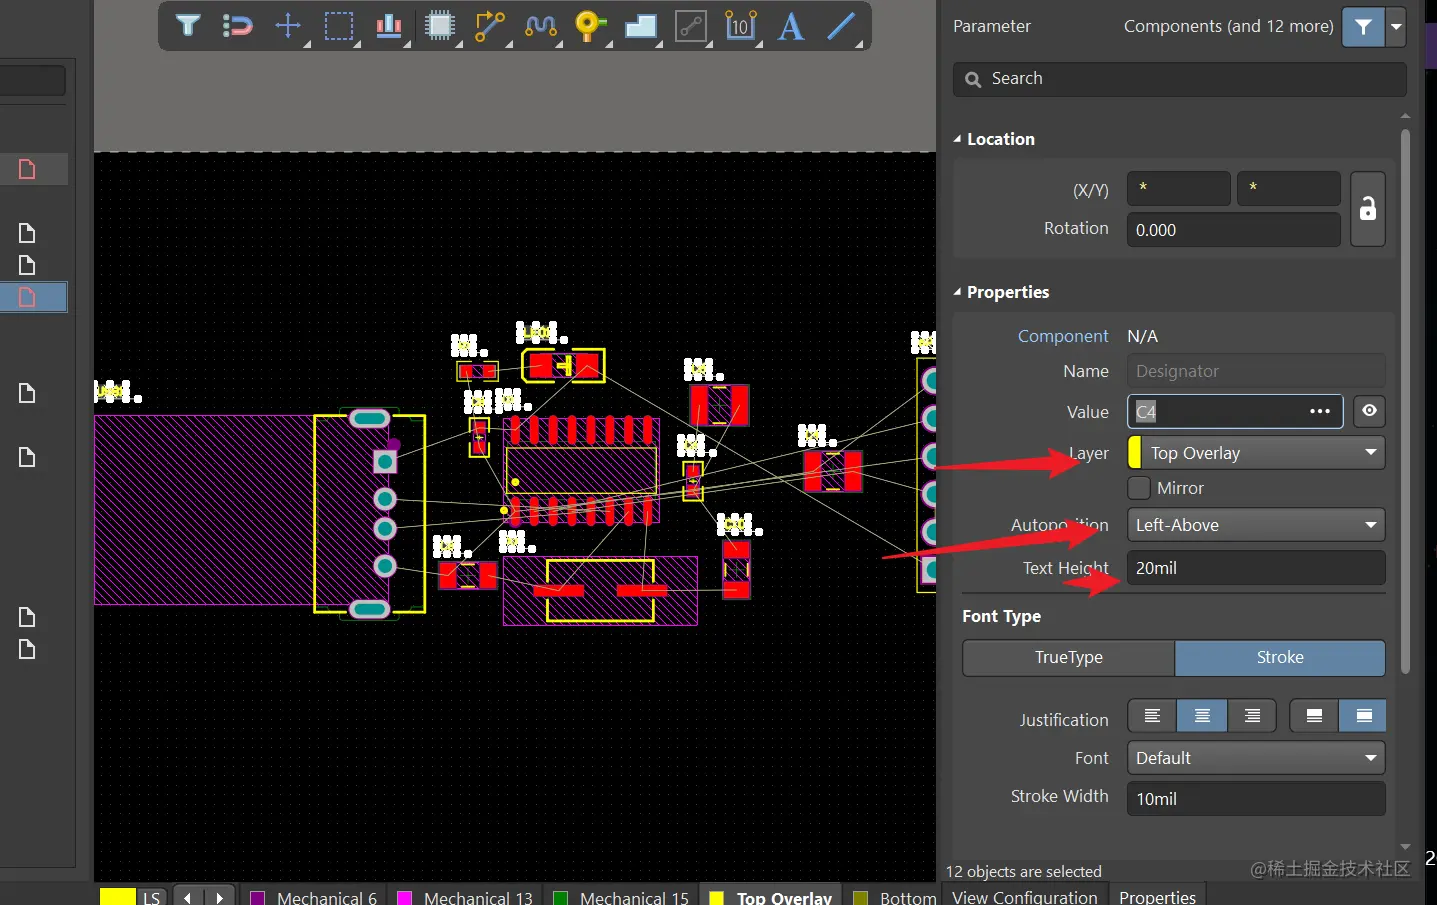This screenshot has width=1437, height=905.
Task: Click the X location input field
Action: pyautogui.click(x=1179, y=188)
